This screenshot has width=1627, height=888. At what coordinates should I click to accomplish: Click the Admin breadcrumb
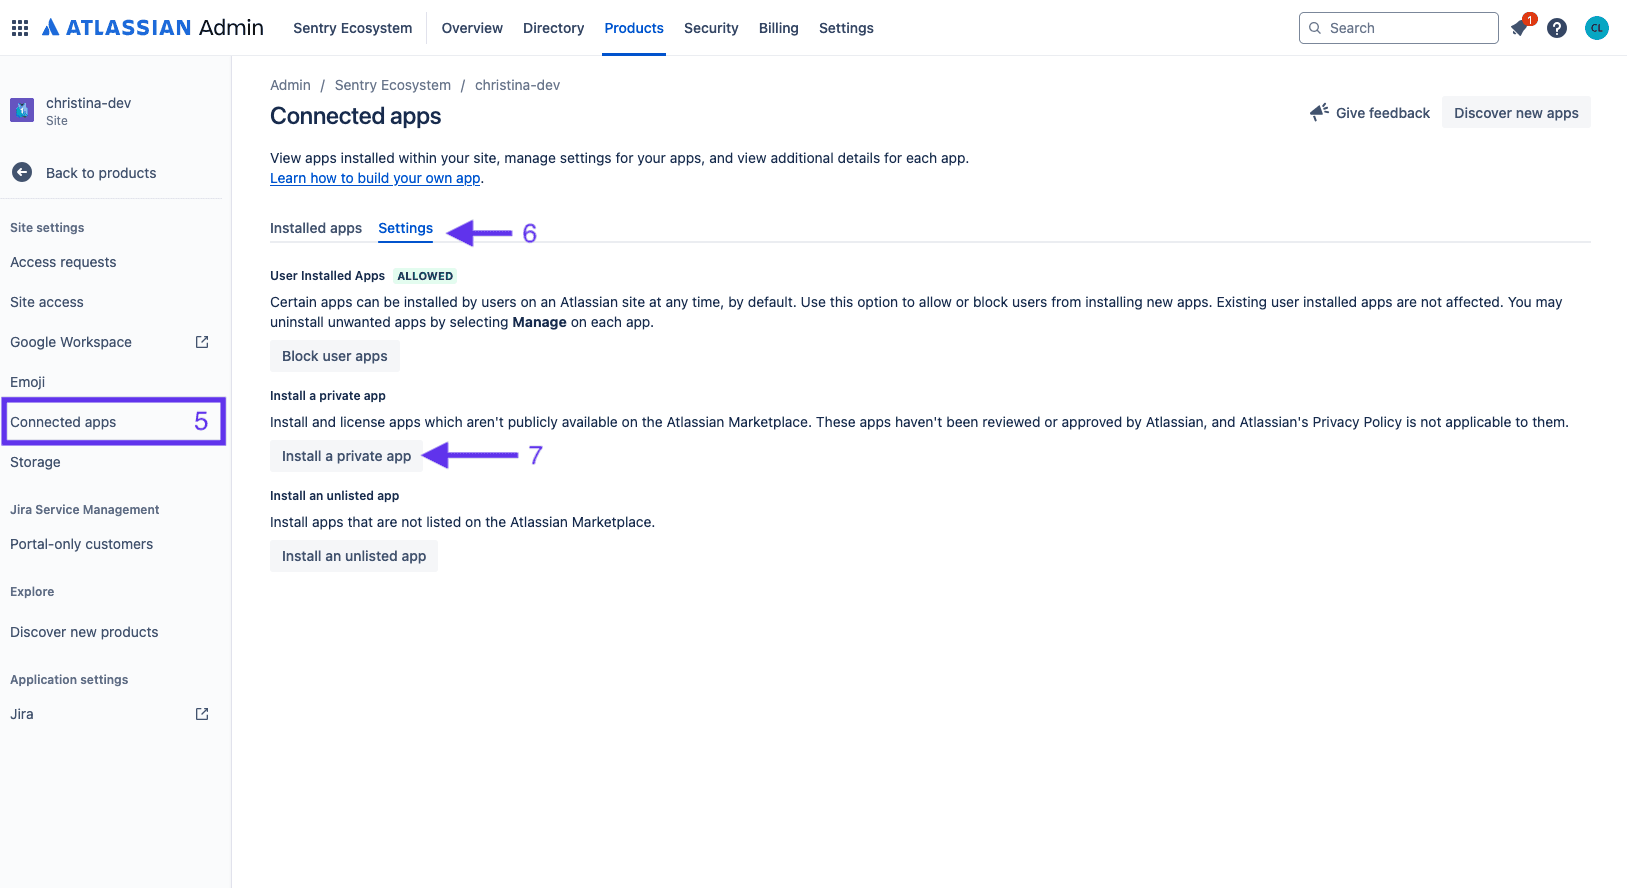coord(290,85)
